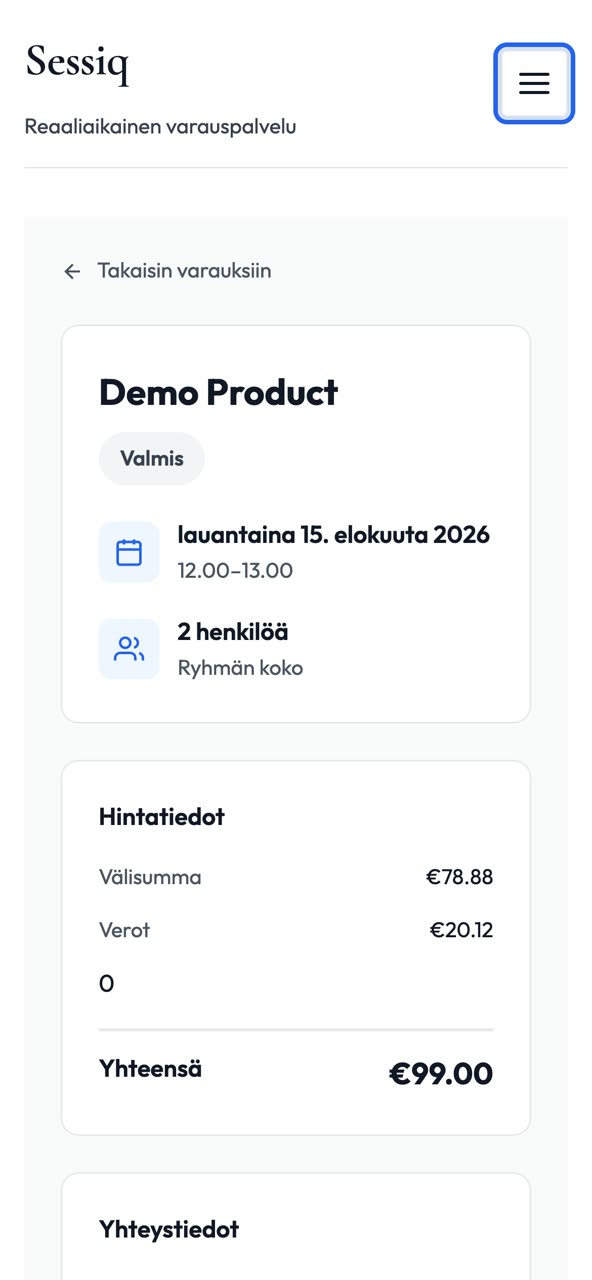Select the Välisumma amount €78.88
Viewport: 592px width, 1280px height.
pyautogui.click(x=460, y=877)
